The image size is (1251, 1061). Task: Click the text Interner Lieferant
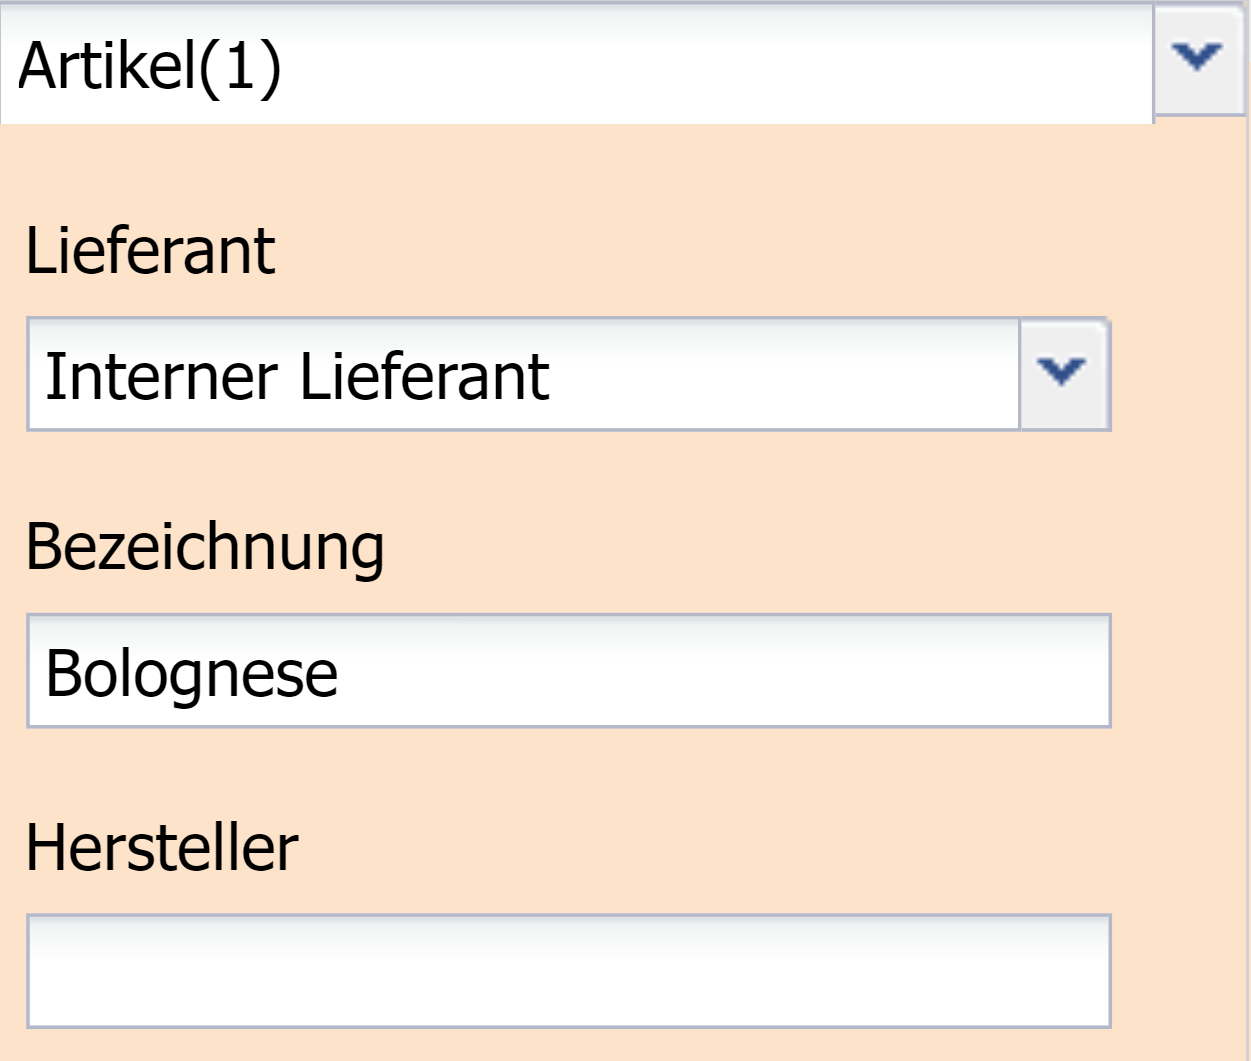coord(297,376)
